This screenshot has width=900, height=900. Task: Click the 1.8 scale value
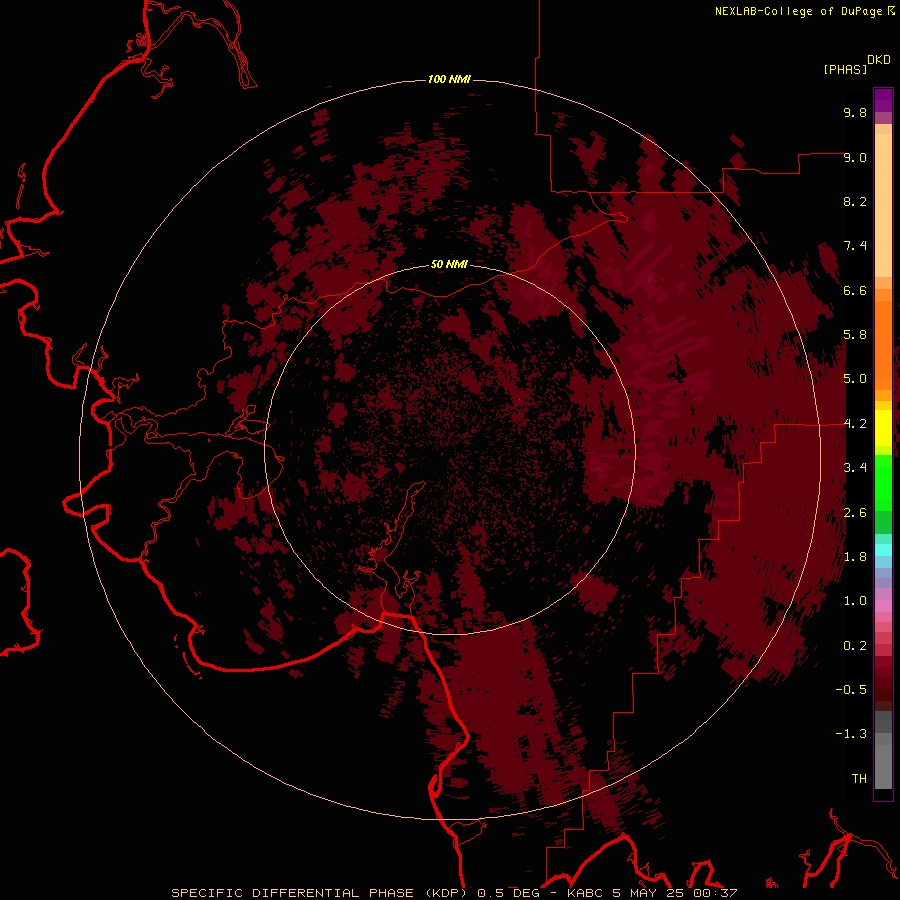[855, 557]
